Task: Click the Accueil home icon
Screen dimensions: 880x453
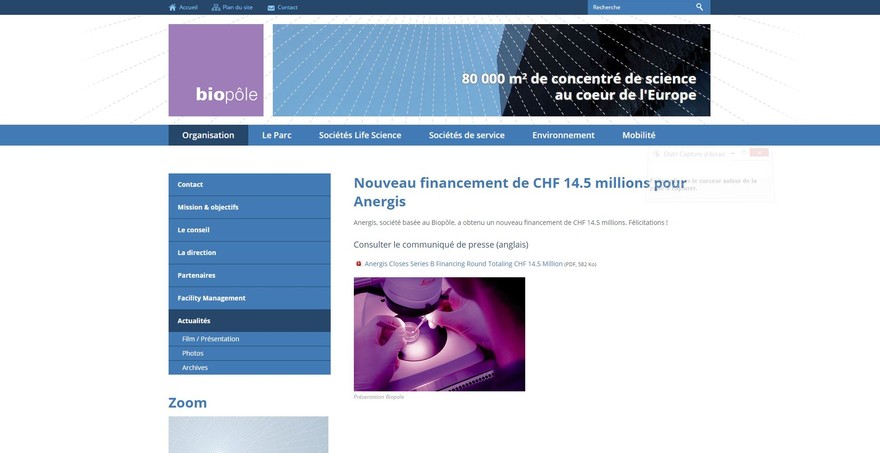Action: (x=172, y=7)
